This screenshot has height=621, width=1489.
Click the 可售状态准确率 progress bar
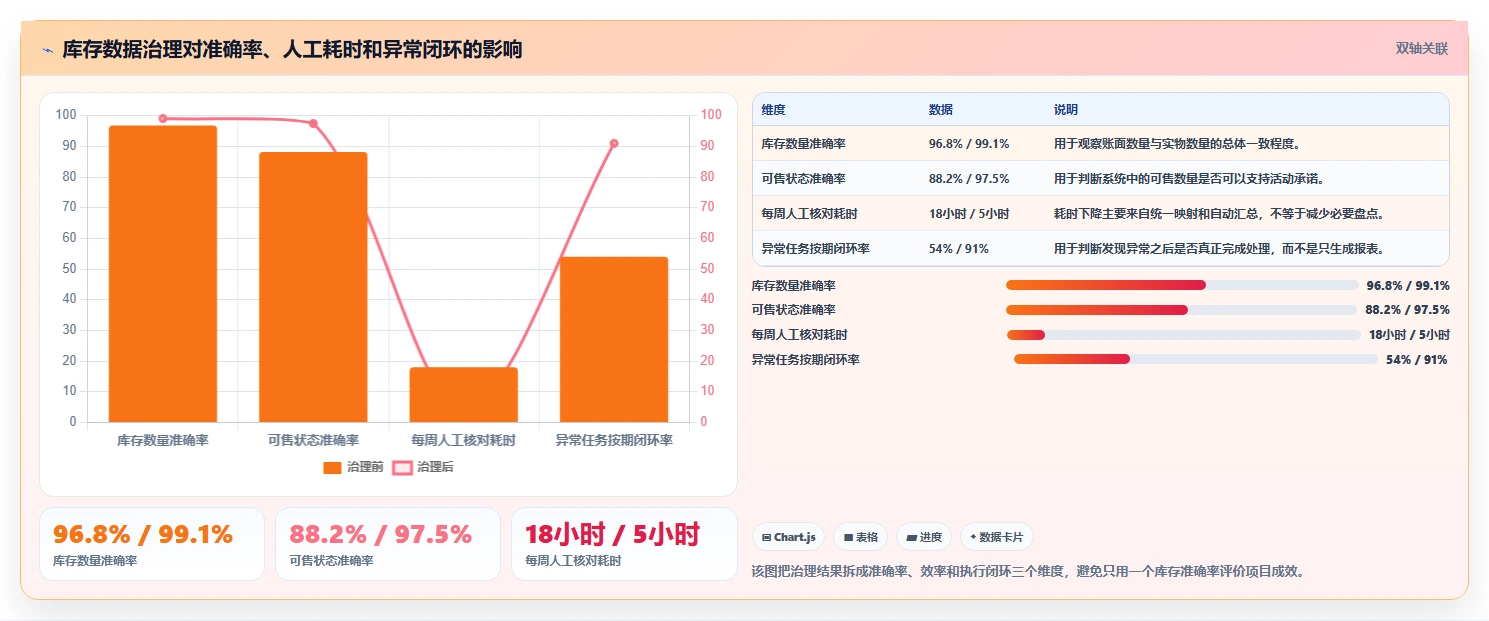coord(1181,310)
